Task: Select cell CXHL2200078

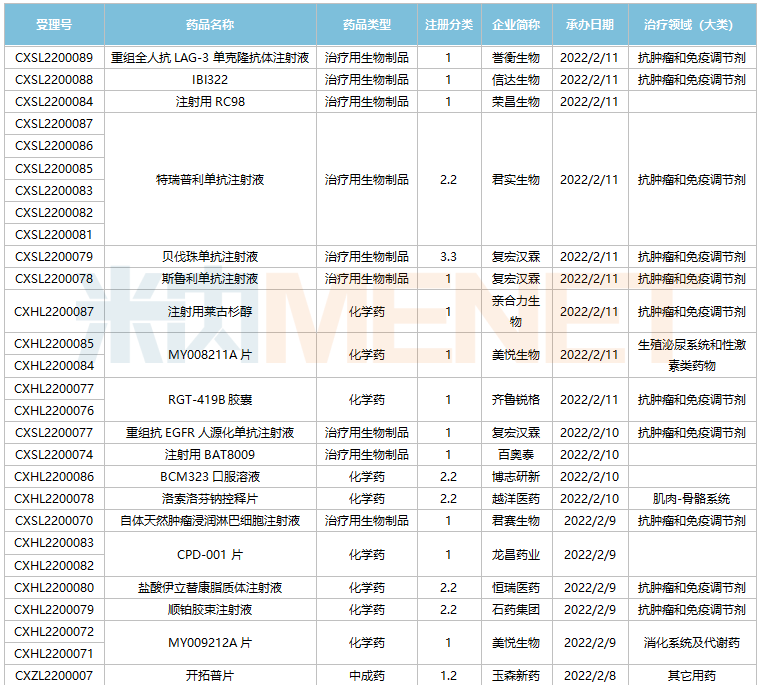Action: coord(54,499)
